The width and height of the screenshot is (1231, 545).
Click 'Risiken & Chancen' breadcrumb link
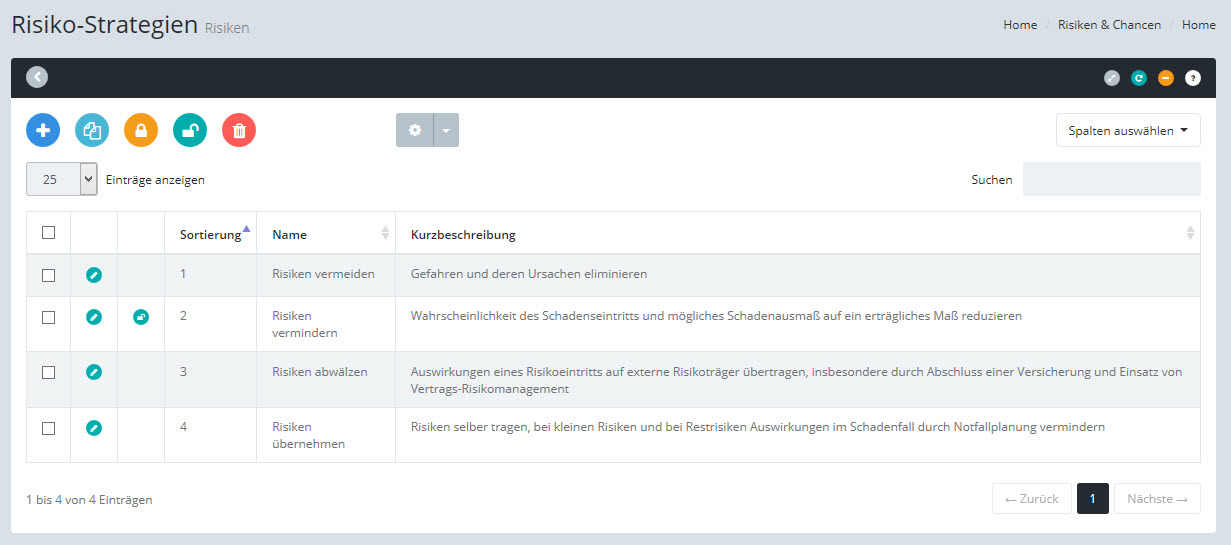click(x=1109, y=25)
